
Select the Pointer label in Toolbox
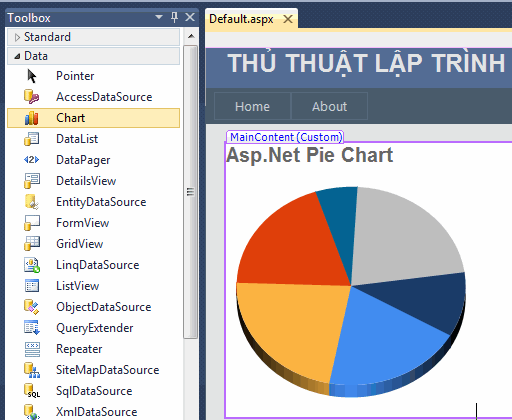(75, 76)
